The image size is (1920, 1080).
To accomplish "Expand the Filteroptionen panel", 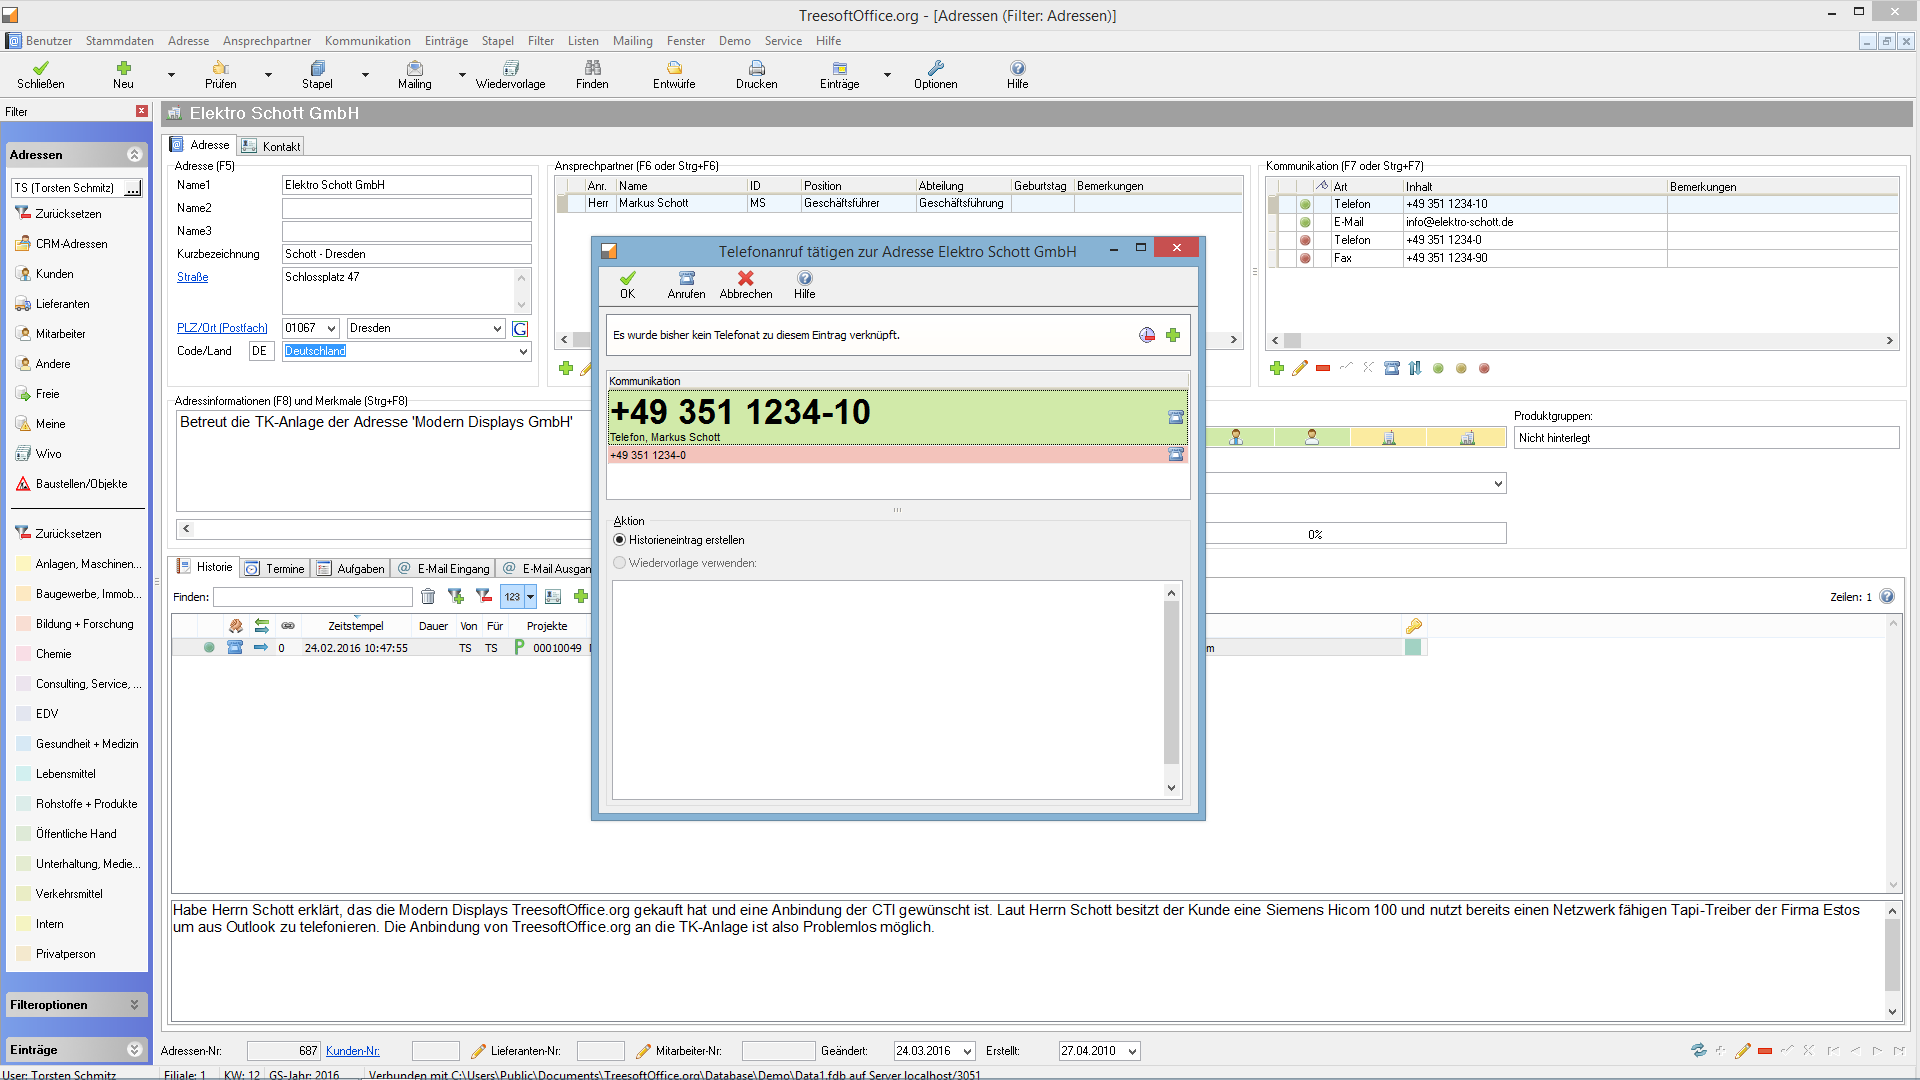I will click(134, 1005).
